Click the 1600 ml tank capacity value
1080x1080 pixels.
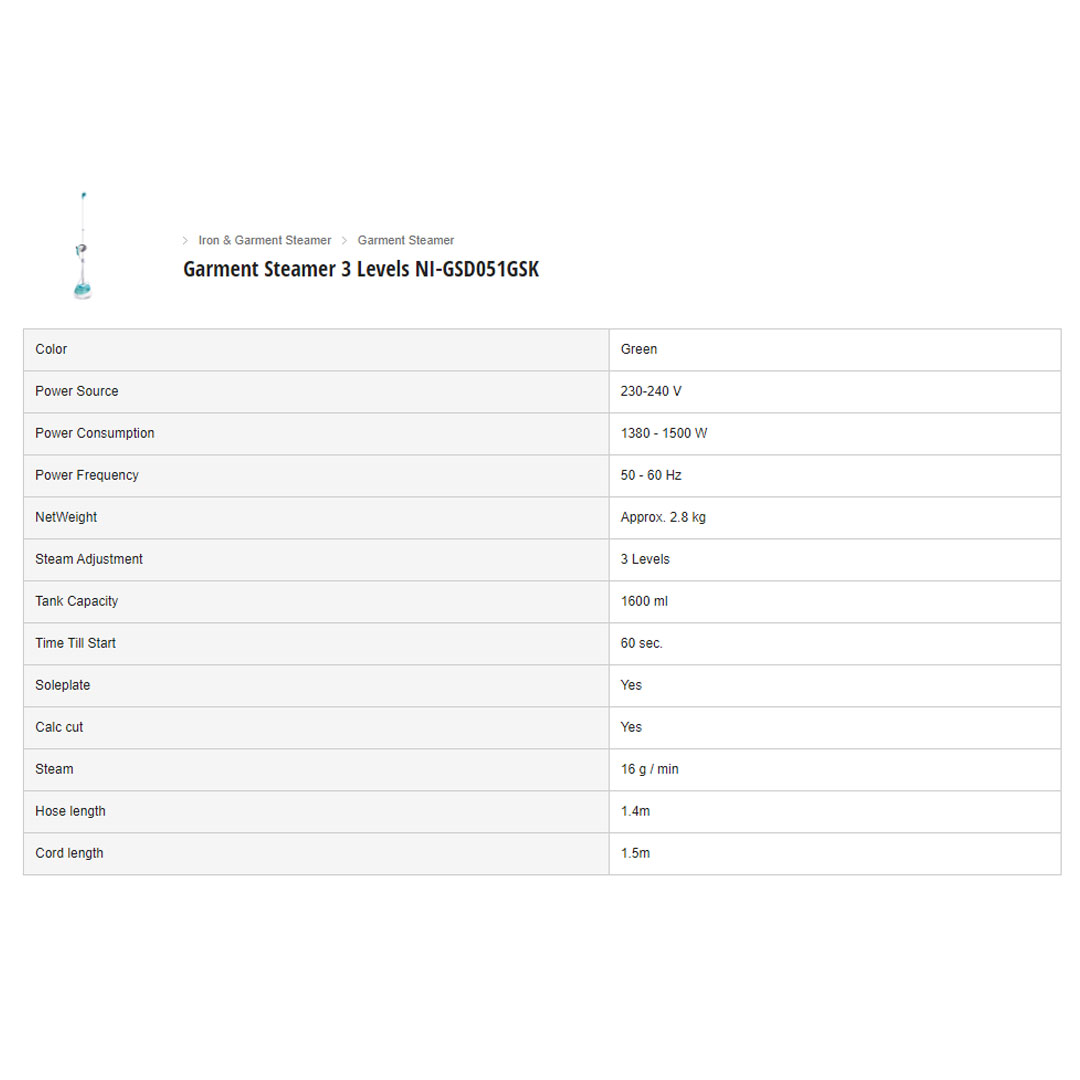click(645, 601)
